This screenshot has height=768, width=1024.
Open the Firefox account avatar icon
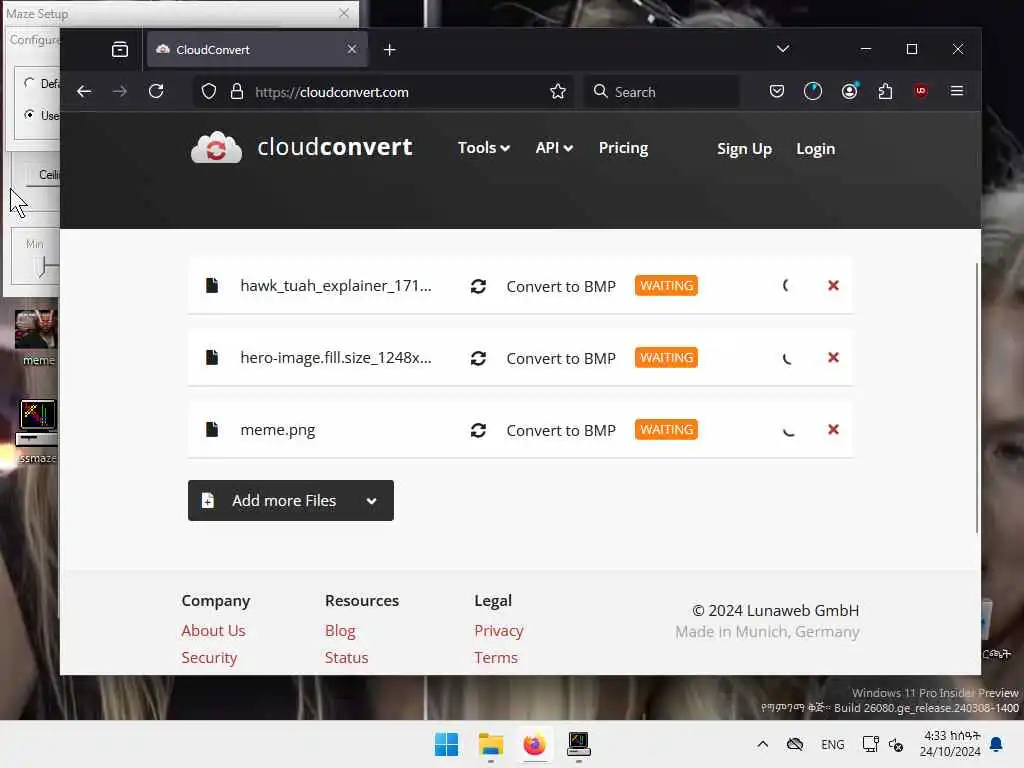tap(849, 91)
